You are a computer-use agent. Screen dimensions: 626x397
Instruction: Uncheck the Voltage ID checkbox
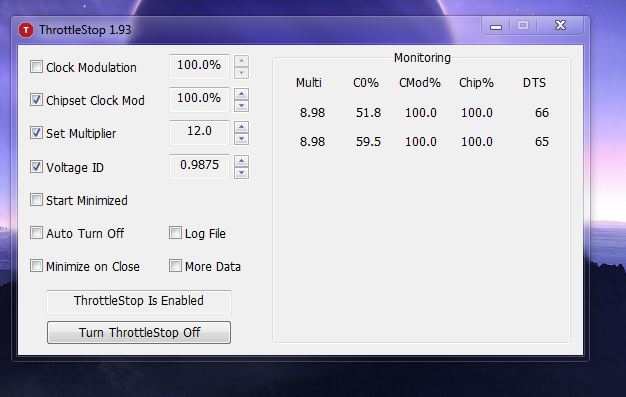click(x=36, y=167)
